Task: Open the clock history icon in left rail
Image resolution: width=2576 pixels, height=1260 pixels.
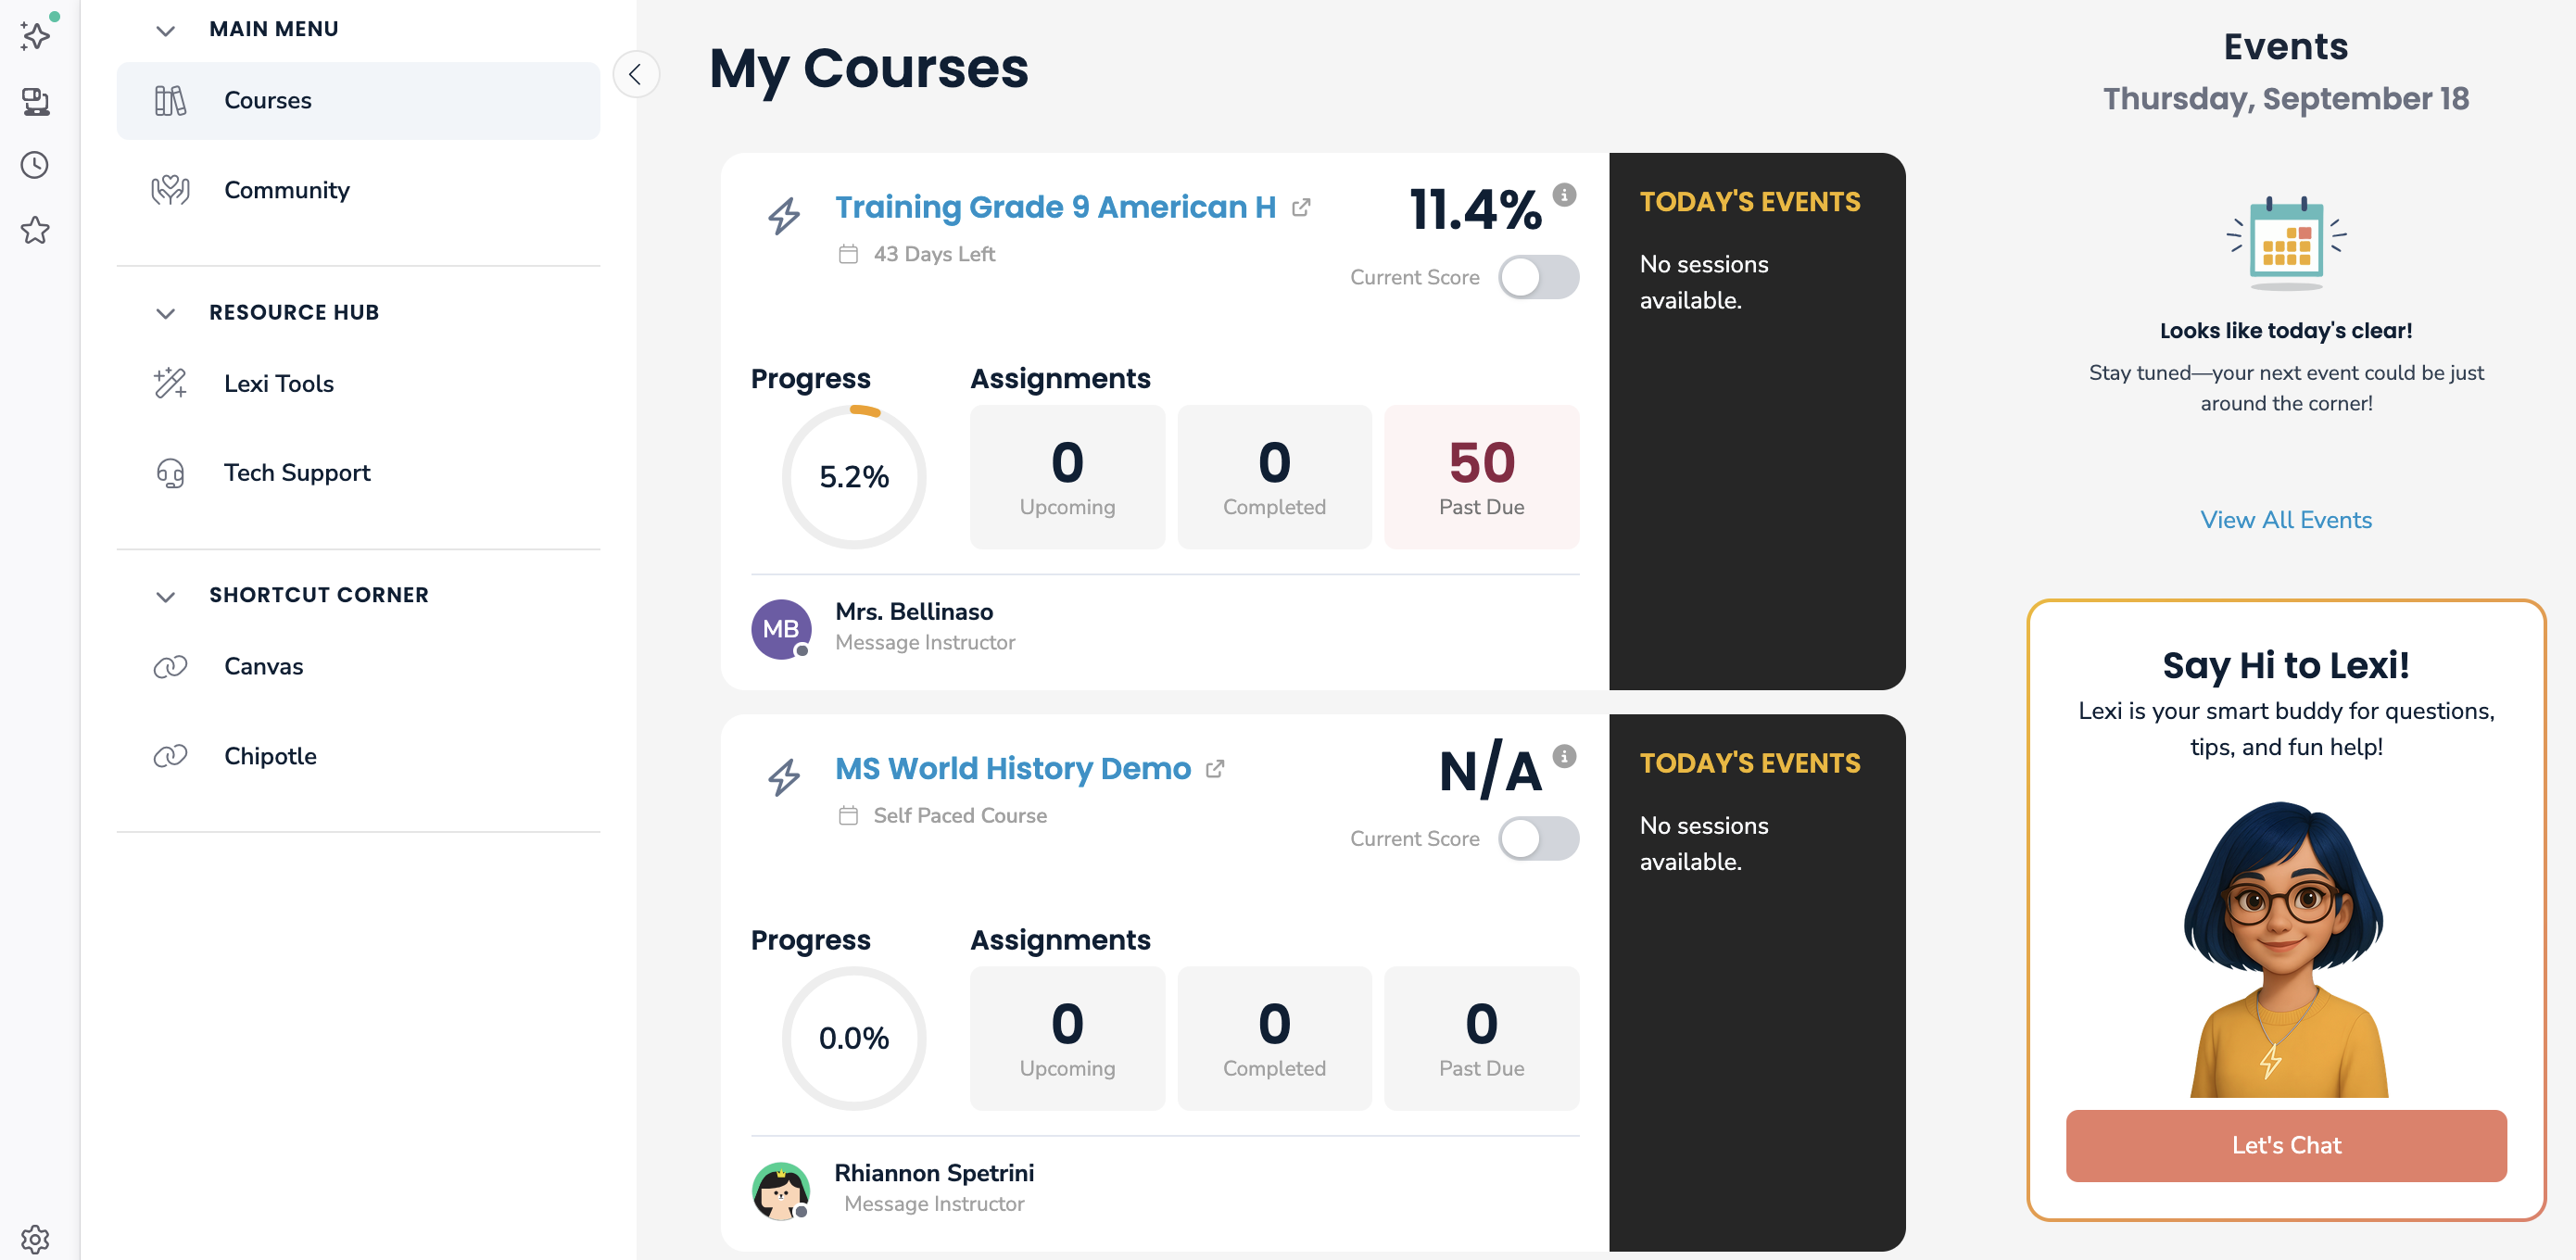Action: point(35,165)
